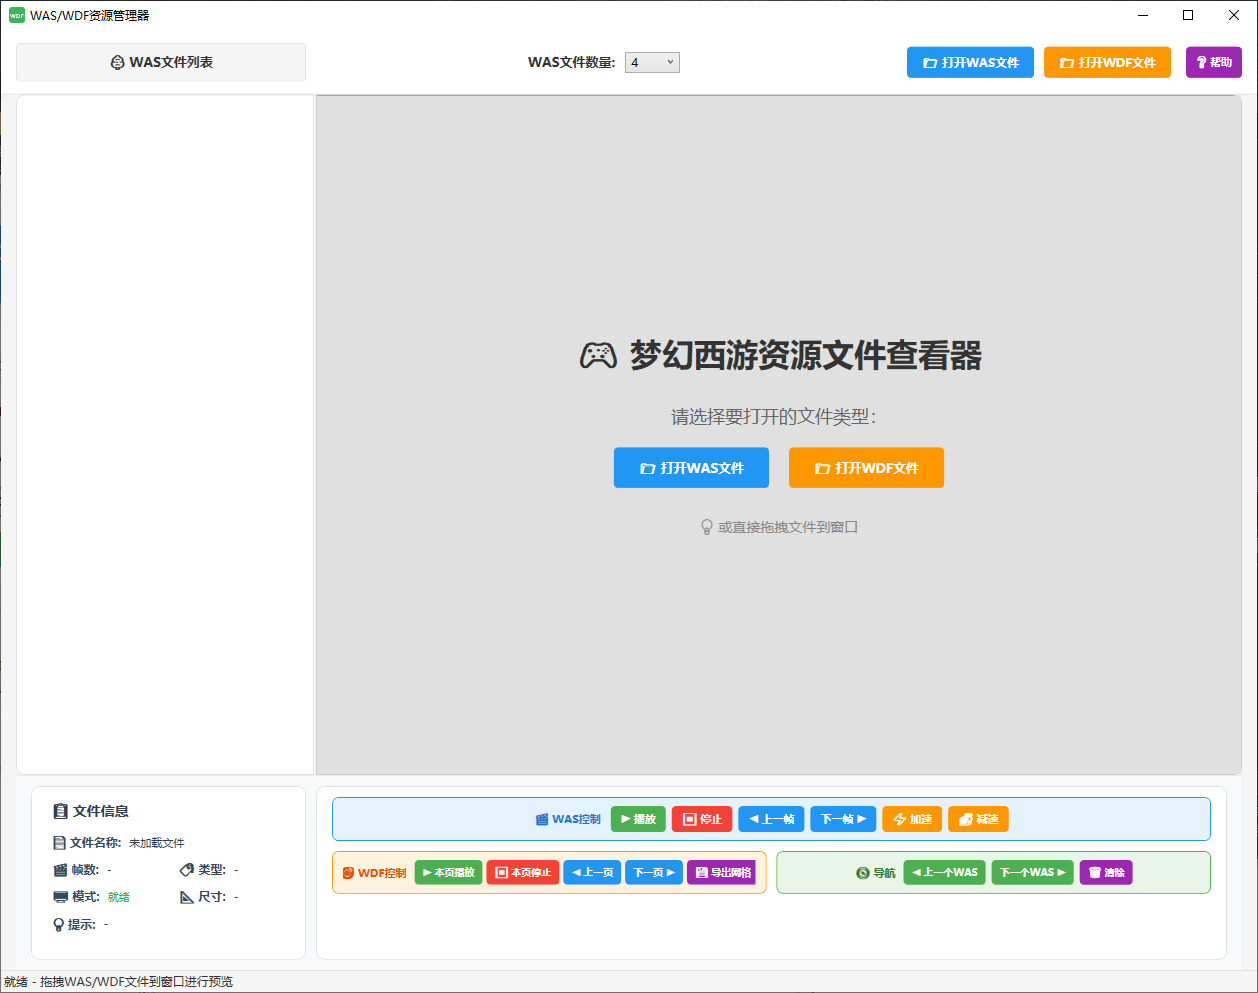Open the WAS文件数量 dropdown showing 4

(x=652, y=62)
